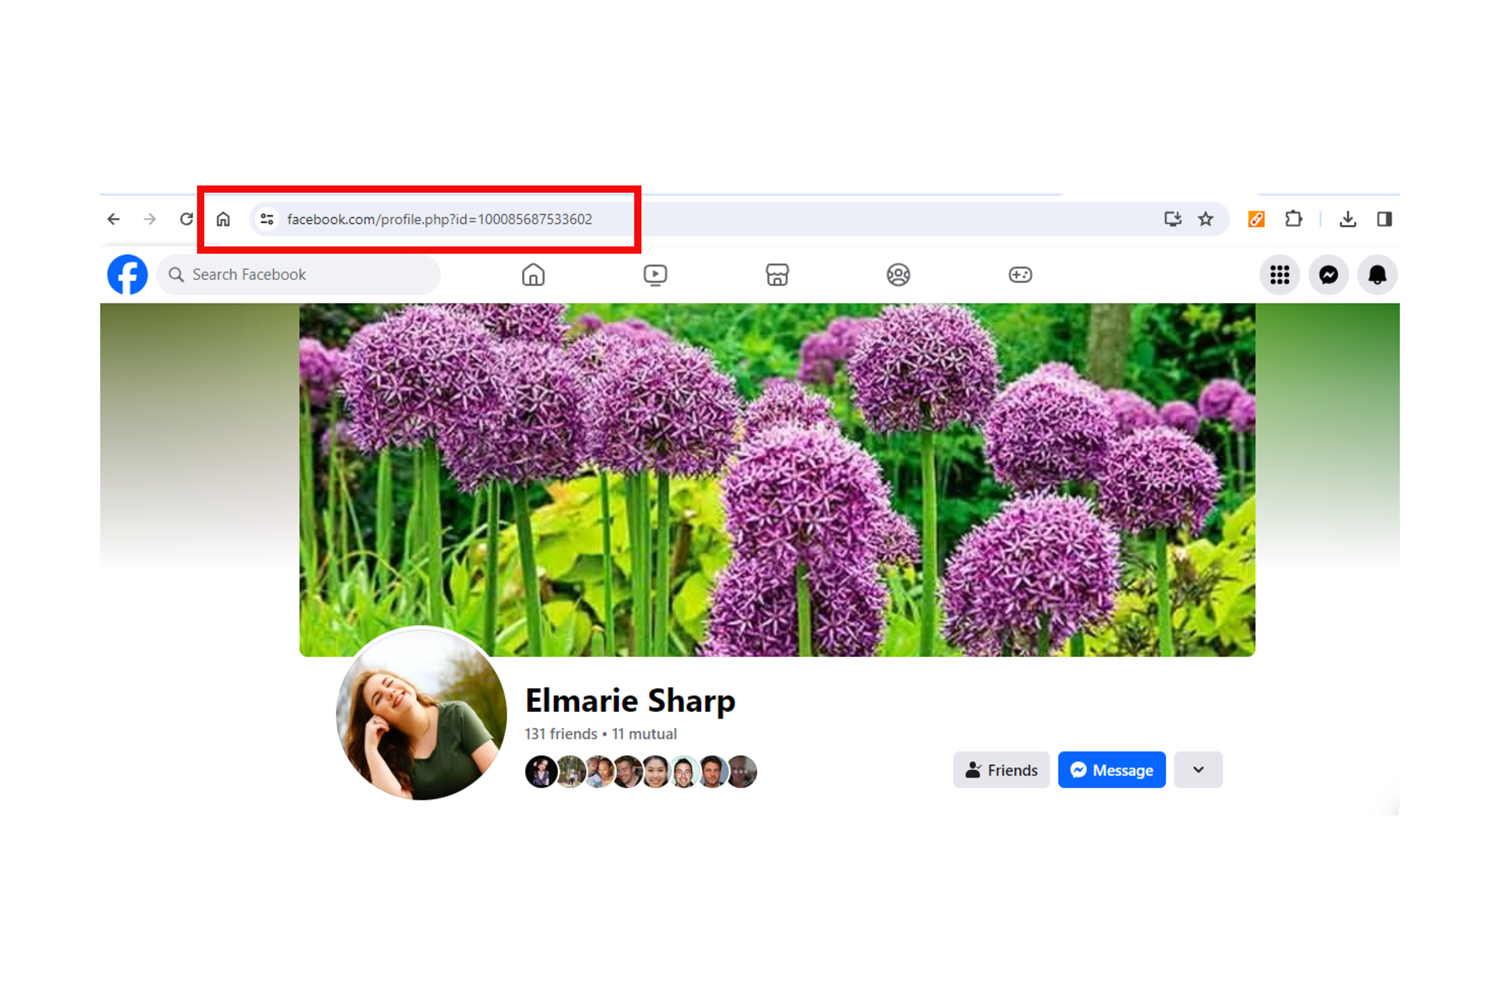The height and width of the screenshot is (1001, 1500).
Task: Open the browser Extensions puzzle icon
Action: tap(1294, 219)
